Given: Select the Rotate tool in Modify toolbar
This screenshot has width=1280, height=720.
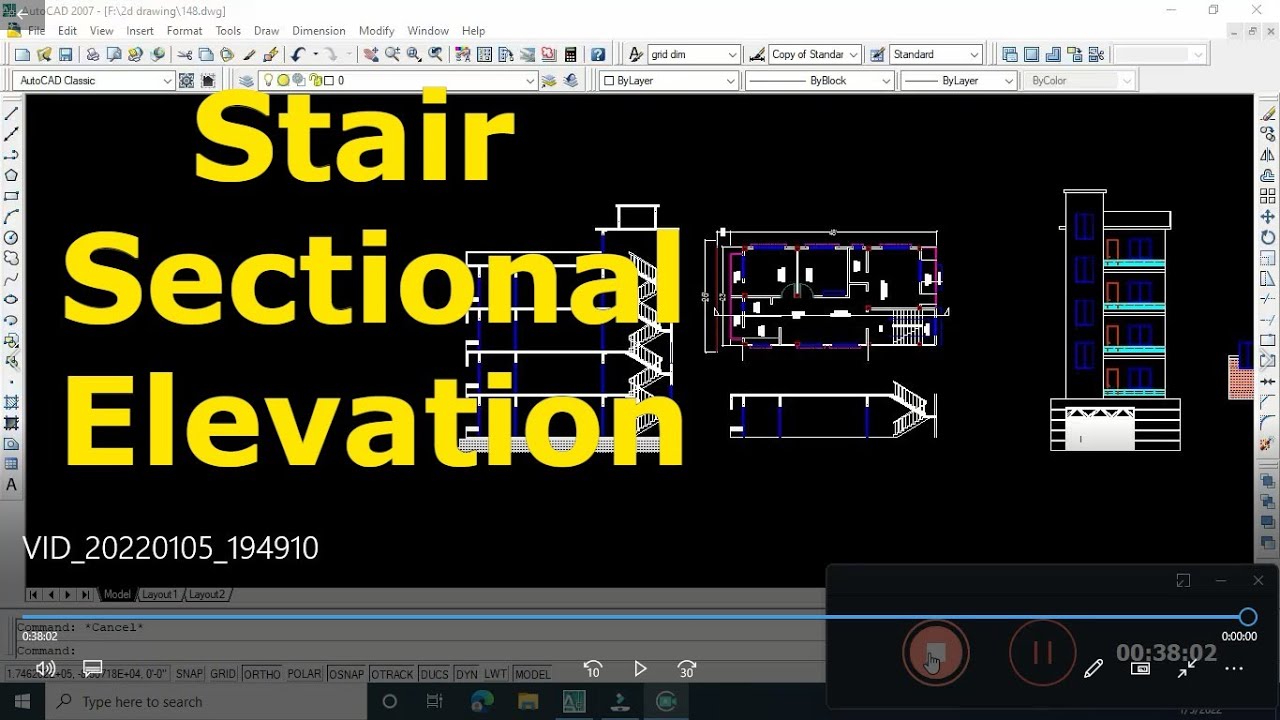Looking at the screenshot, I should coord(1268,238).
